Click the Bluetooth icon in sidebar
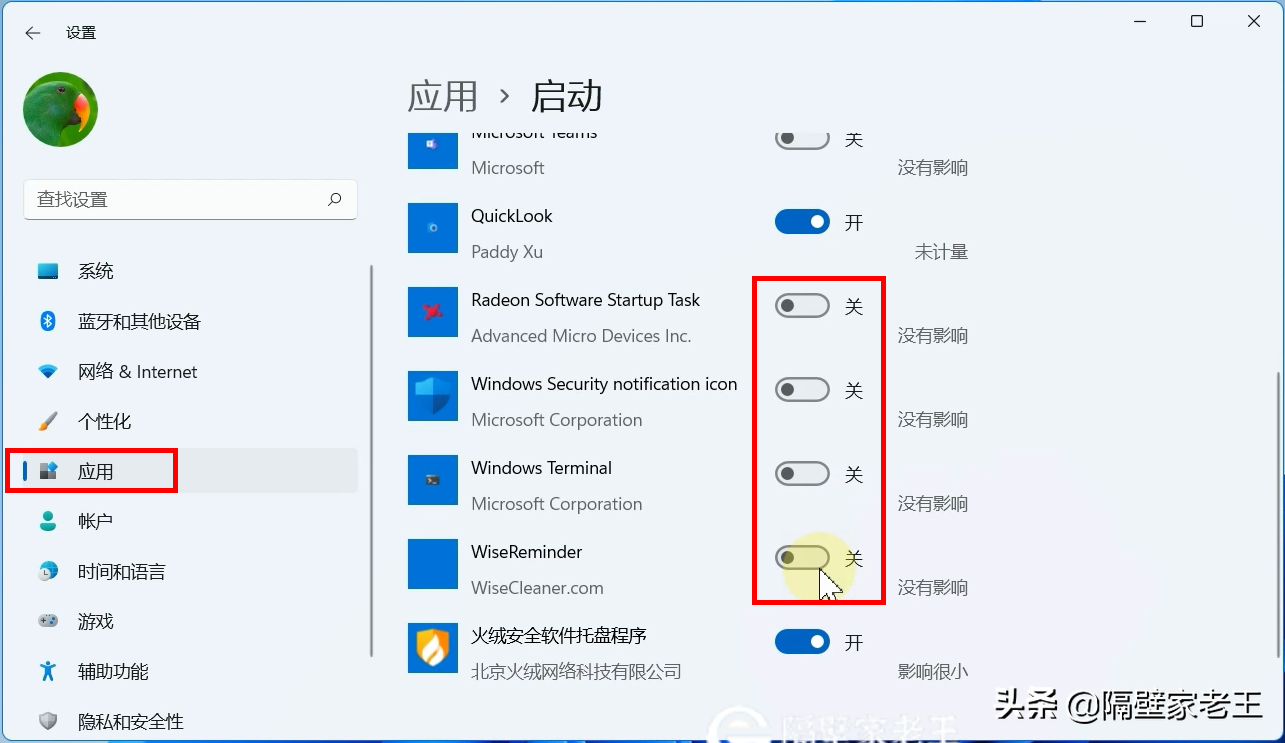 coord(48,321)
